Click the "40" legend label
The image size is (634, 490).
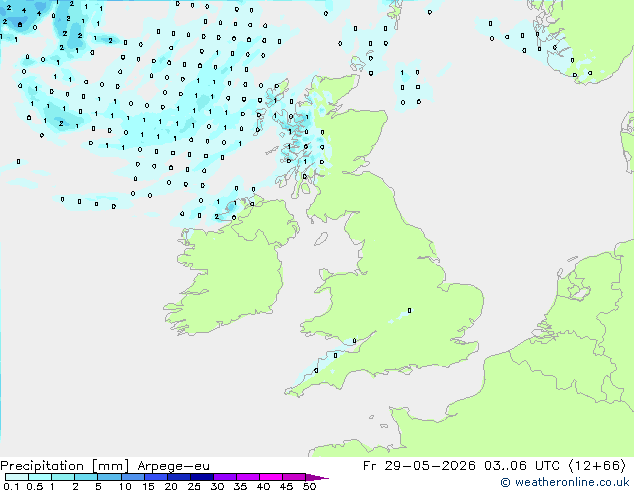[x=263, y=486]
